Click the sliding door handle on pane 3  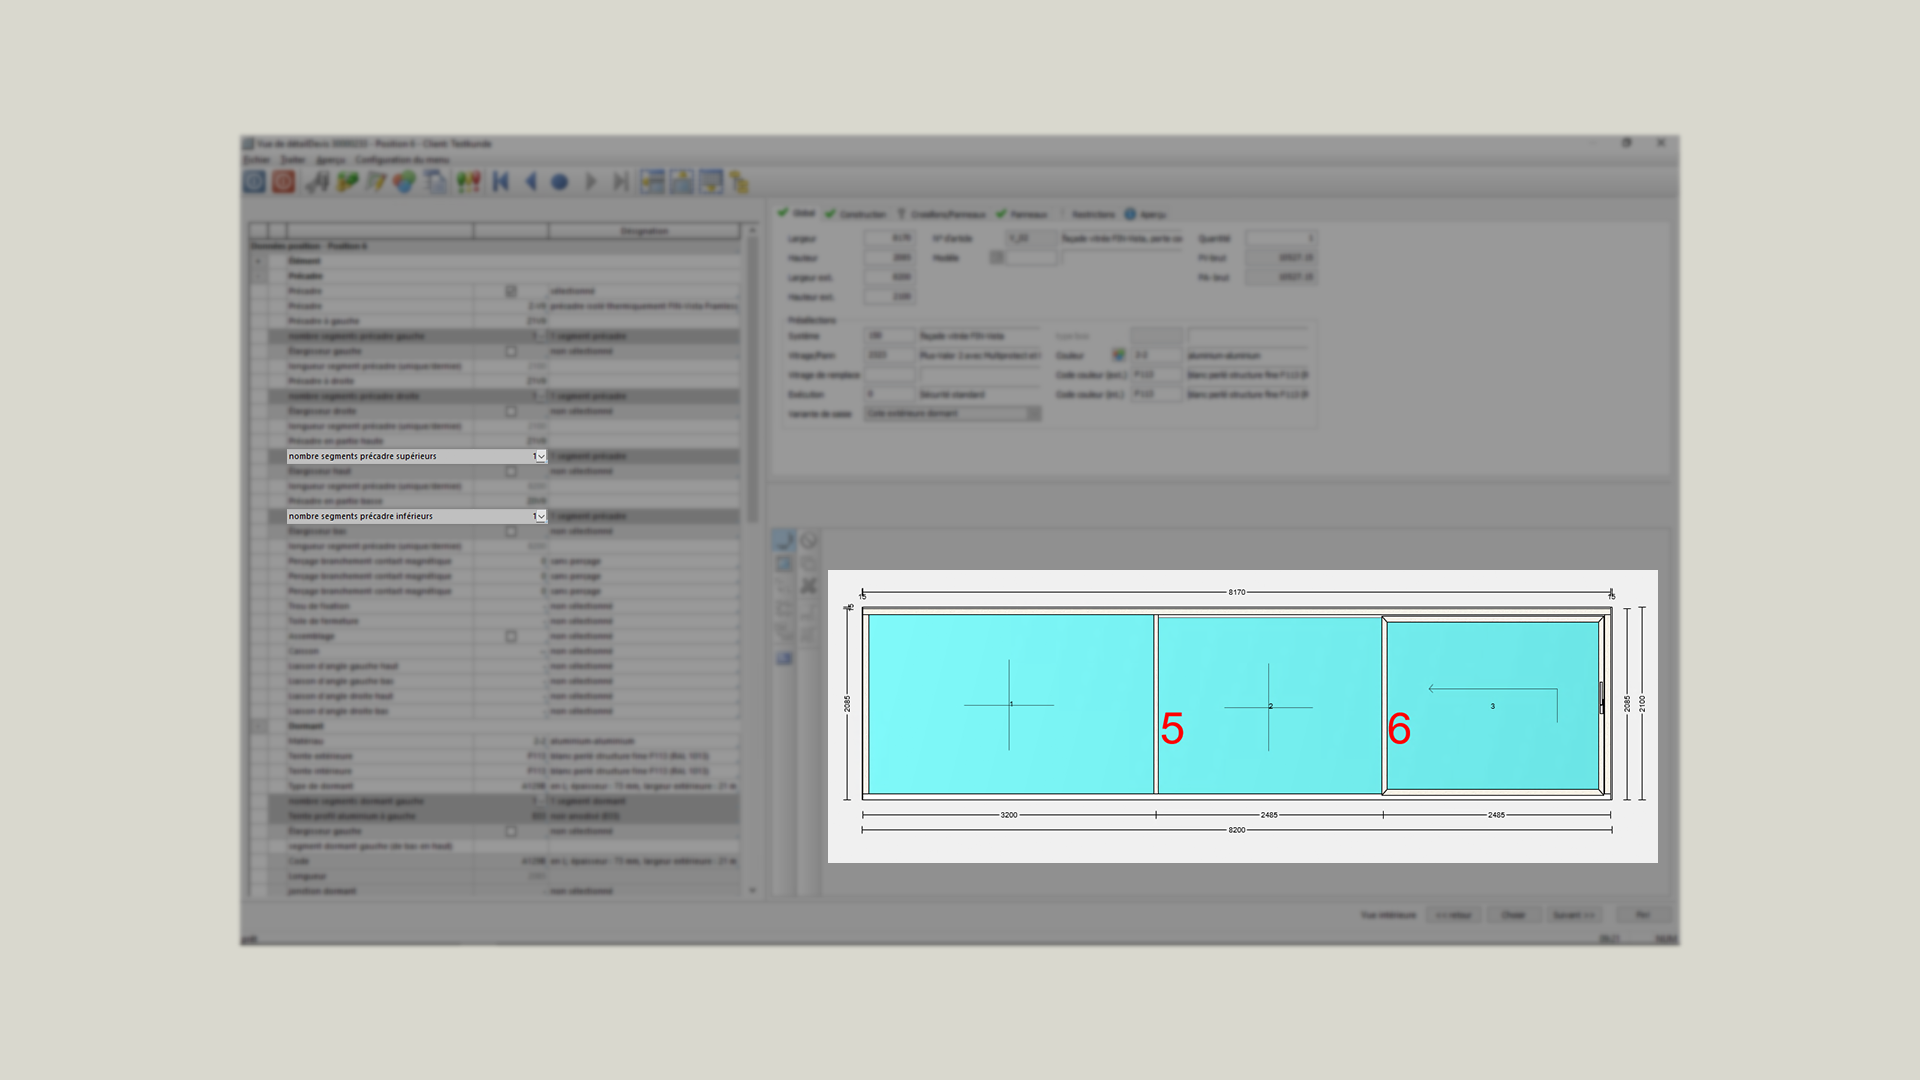point(1601,697)
